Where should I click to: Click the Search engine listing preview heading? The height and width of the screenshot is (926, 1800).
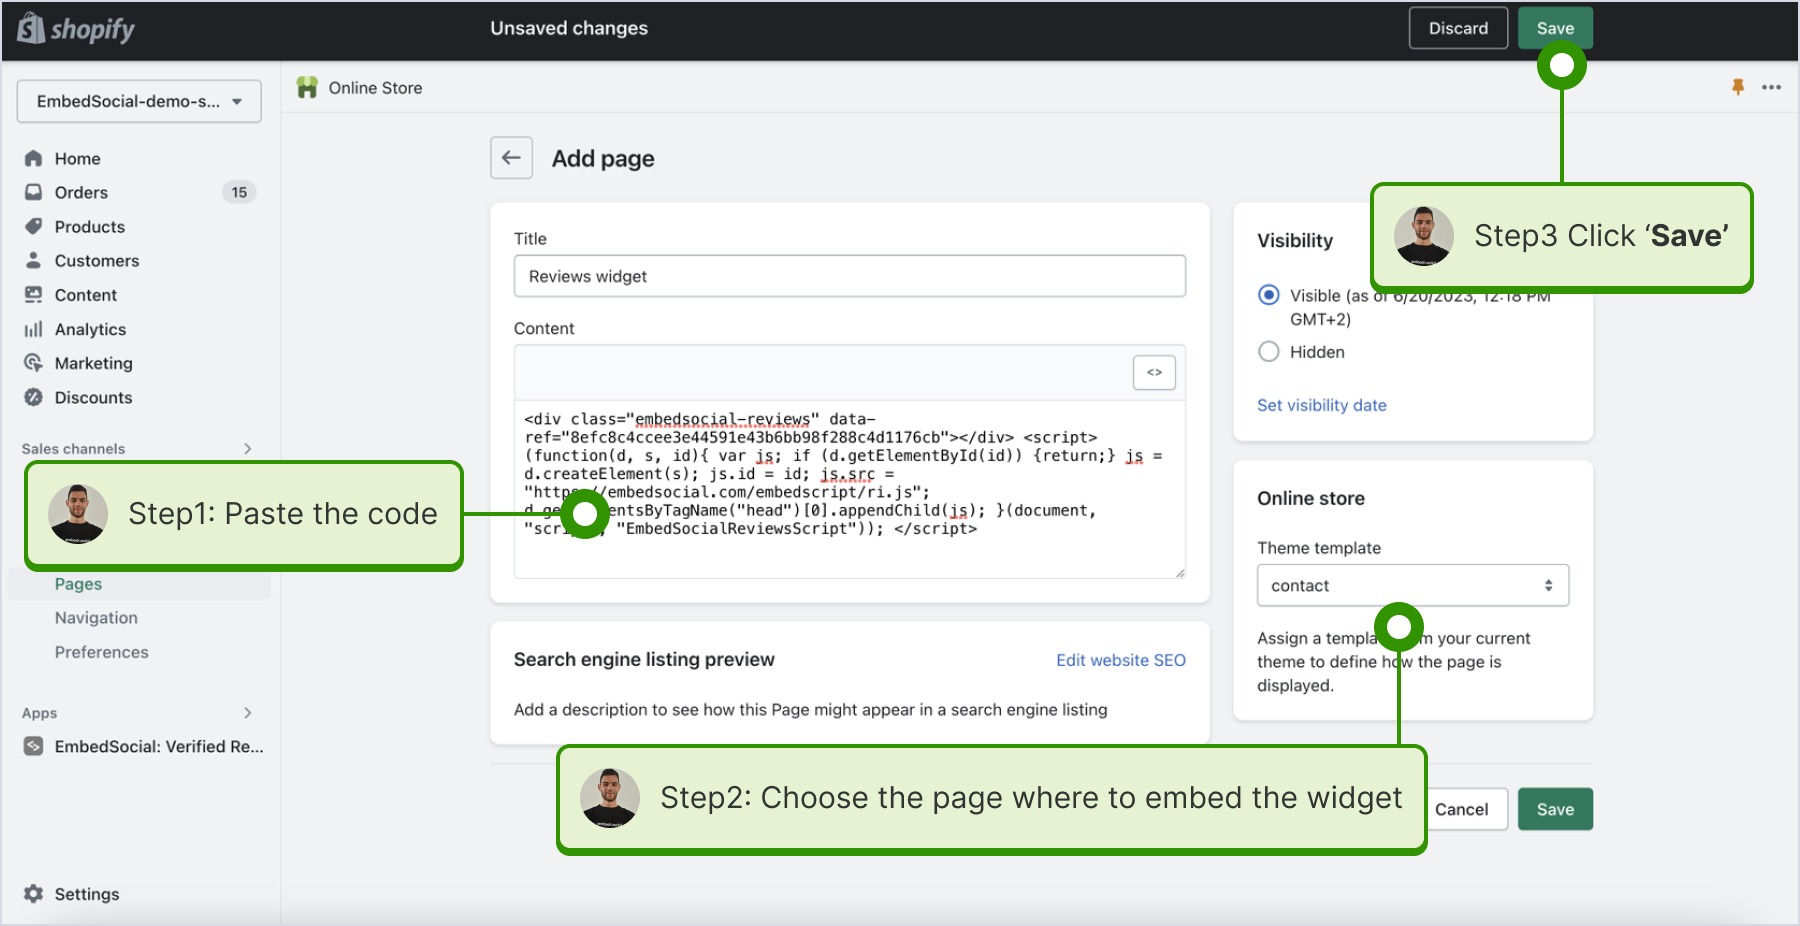644,659
